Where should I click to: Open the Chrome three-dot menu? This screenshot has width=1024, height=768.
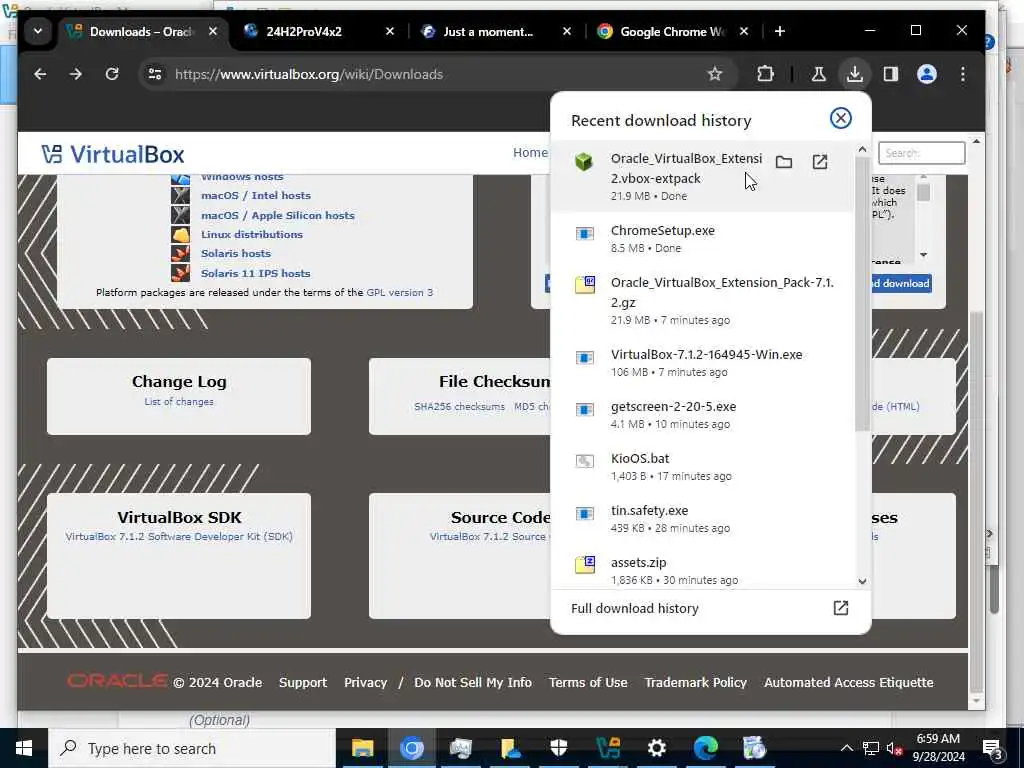click(x=963, y=74)
